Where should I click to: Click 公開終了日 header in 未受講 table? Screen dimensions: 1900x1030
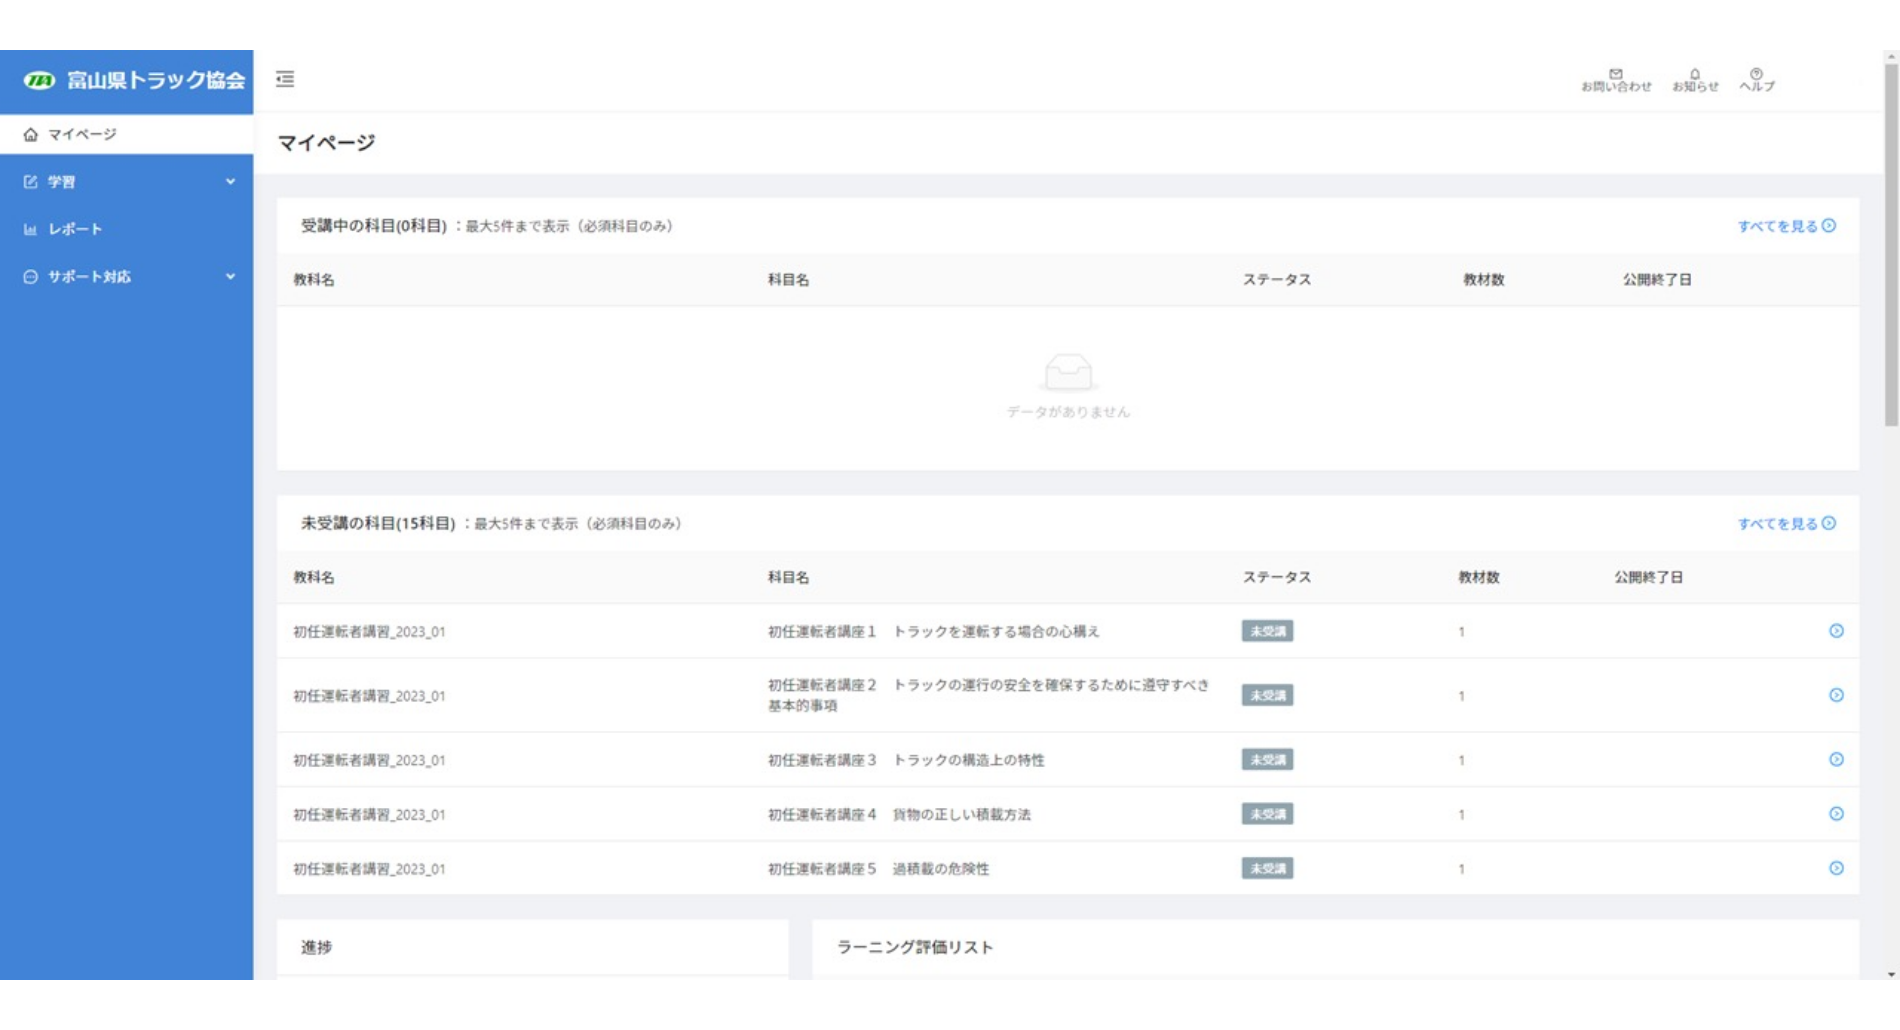click(x=1648, y=577)
